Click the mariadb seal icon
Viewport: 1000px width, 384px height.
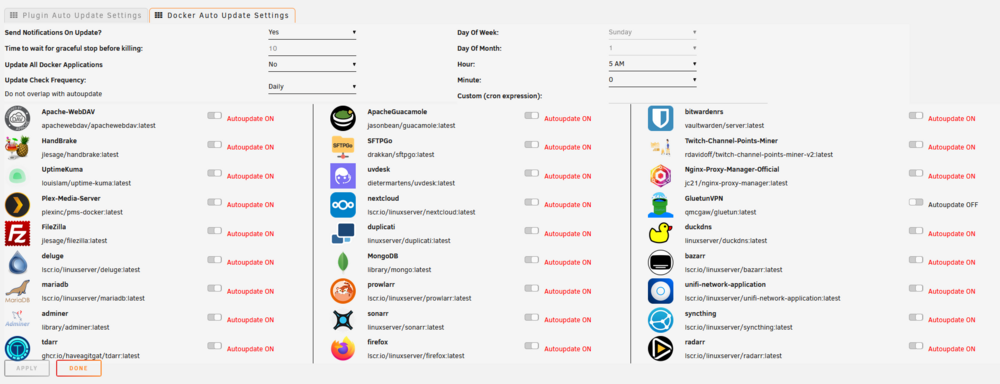pos(17,291)
